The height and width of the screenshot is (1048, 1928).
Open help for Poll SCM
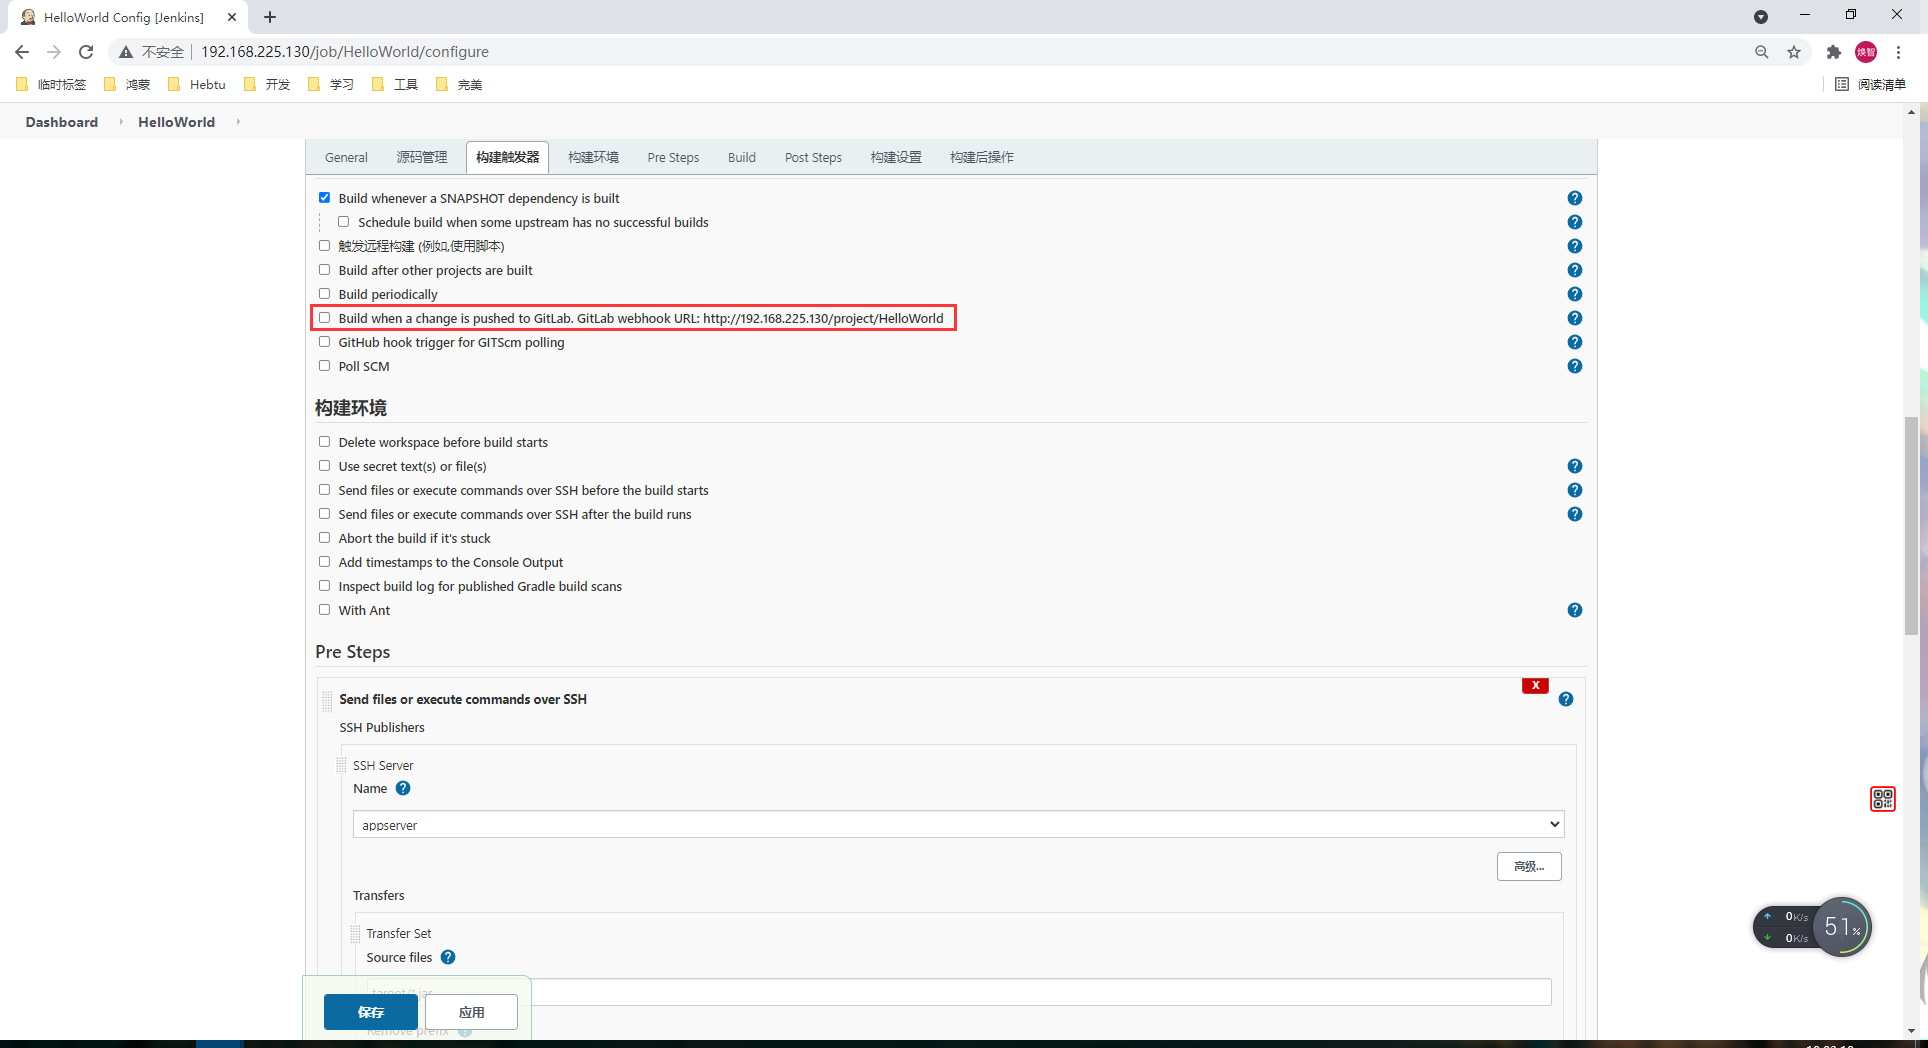[x=1574, y=366]
